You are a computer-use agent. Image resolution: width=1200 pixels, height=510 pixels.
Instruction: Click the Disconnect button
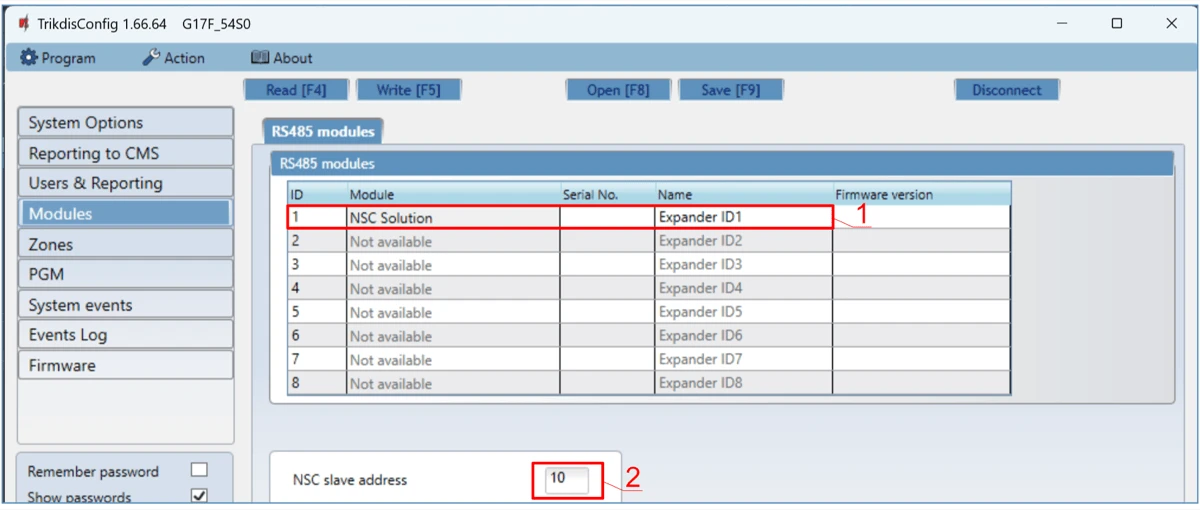(x=1006, y=90)
